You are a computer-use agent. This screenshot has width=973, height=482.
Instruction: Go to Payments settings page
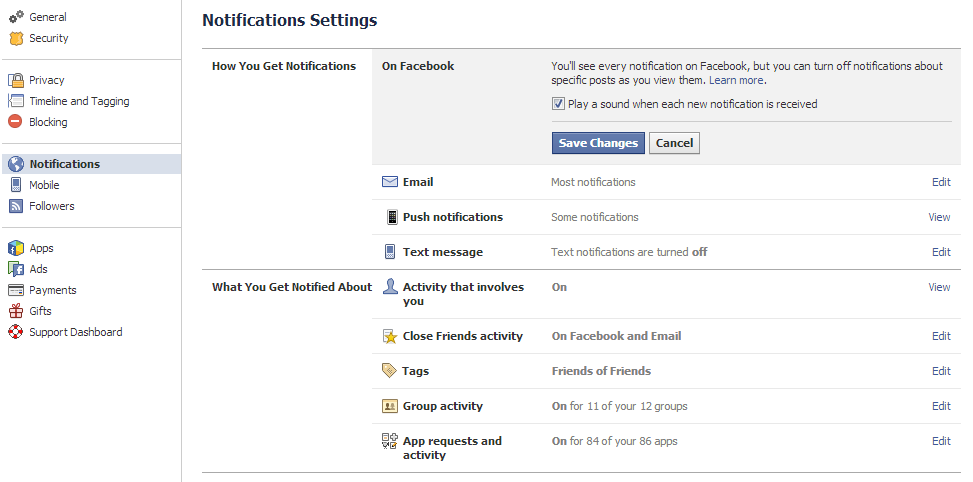52,290
